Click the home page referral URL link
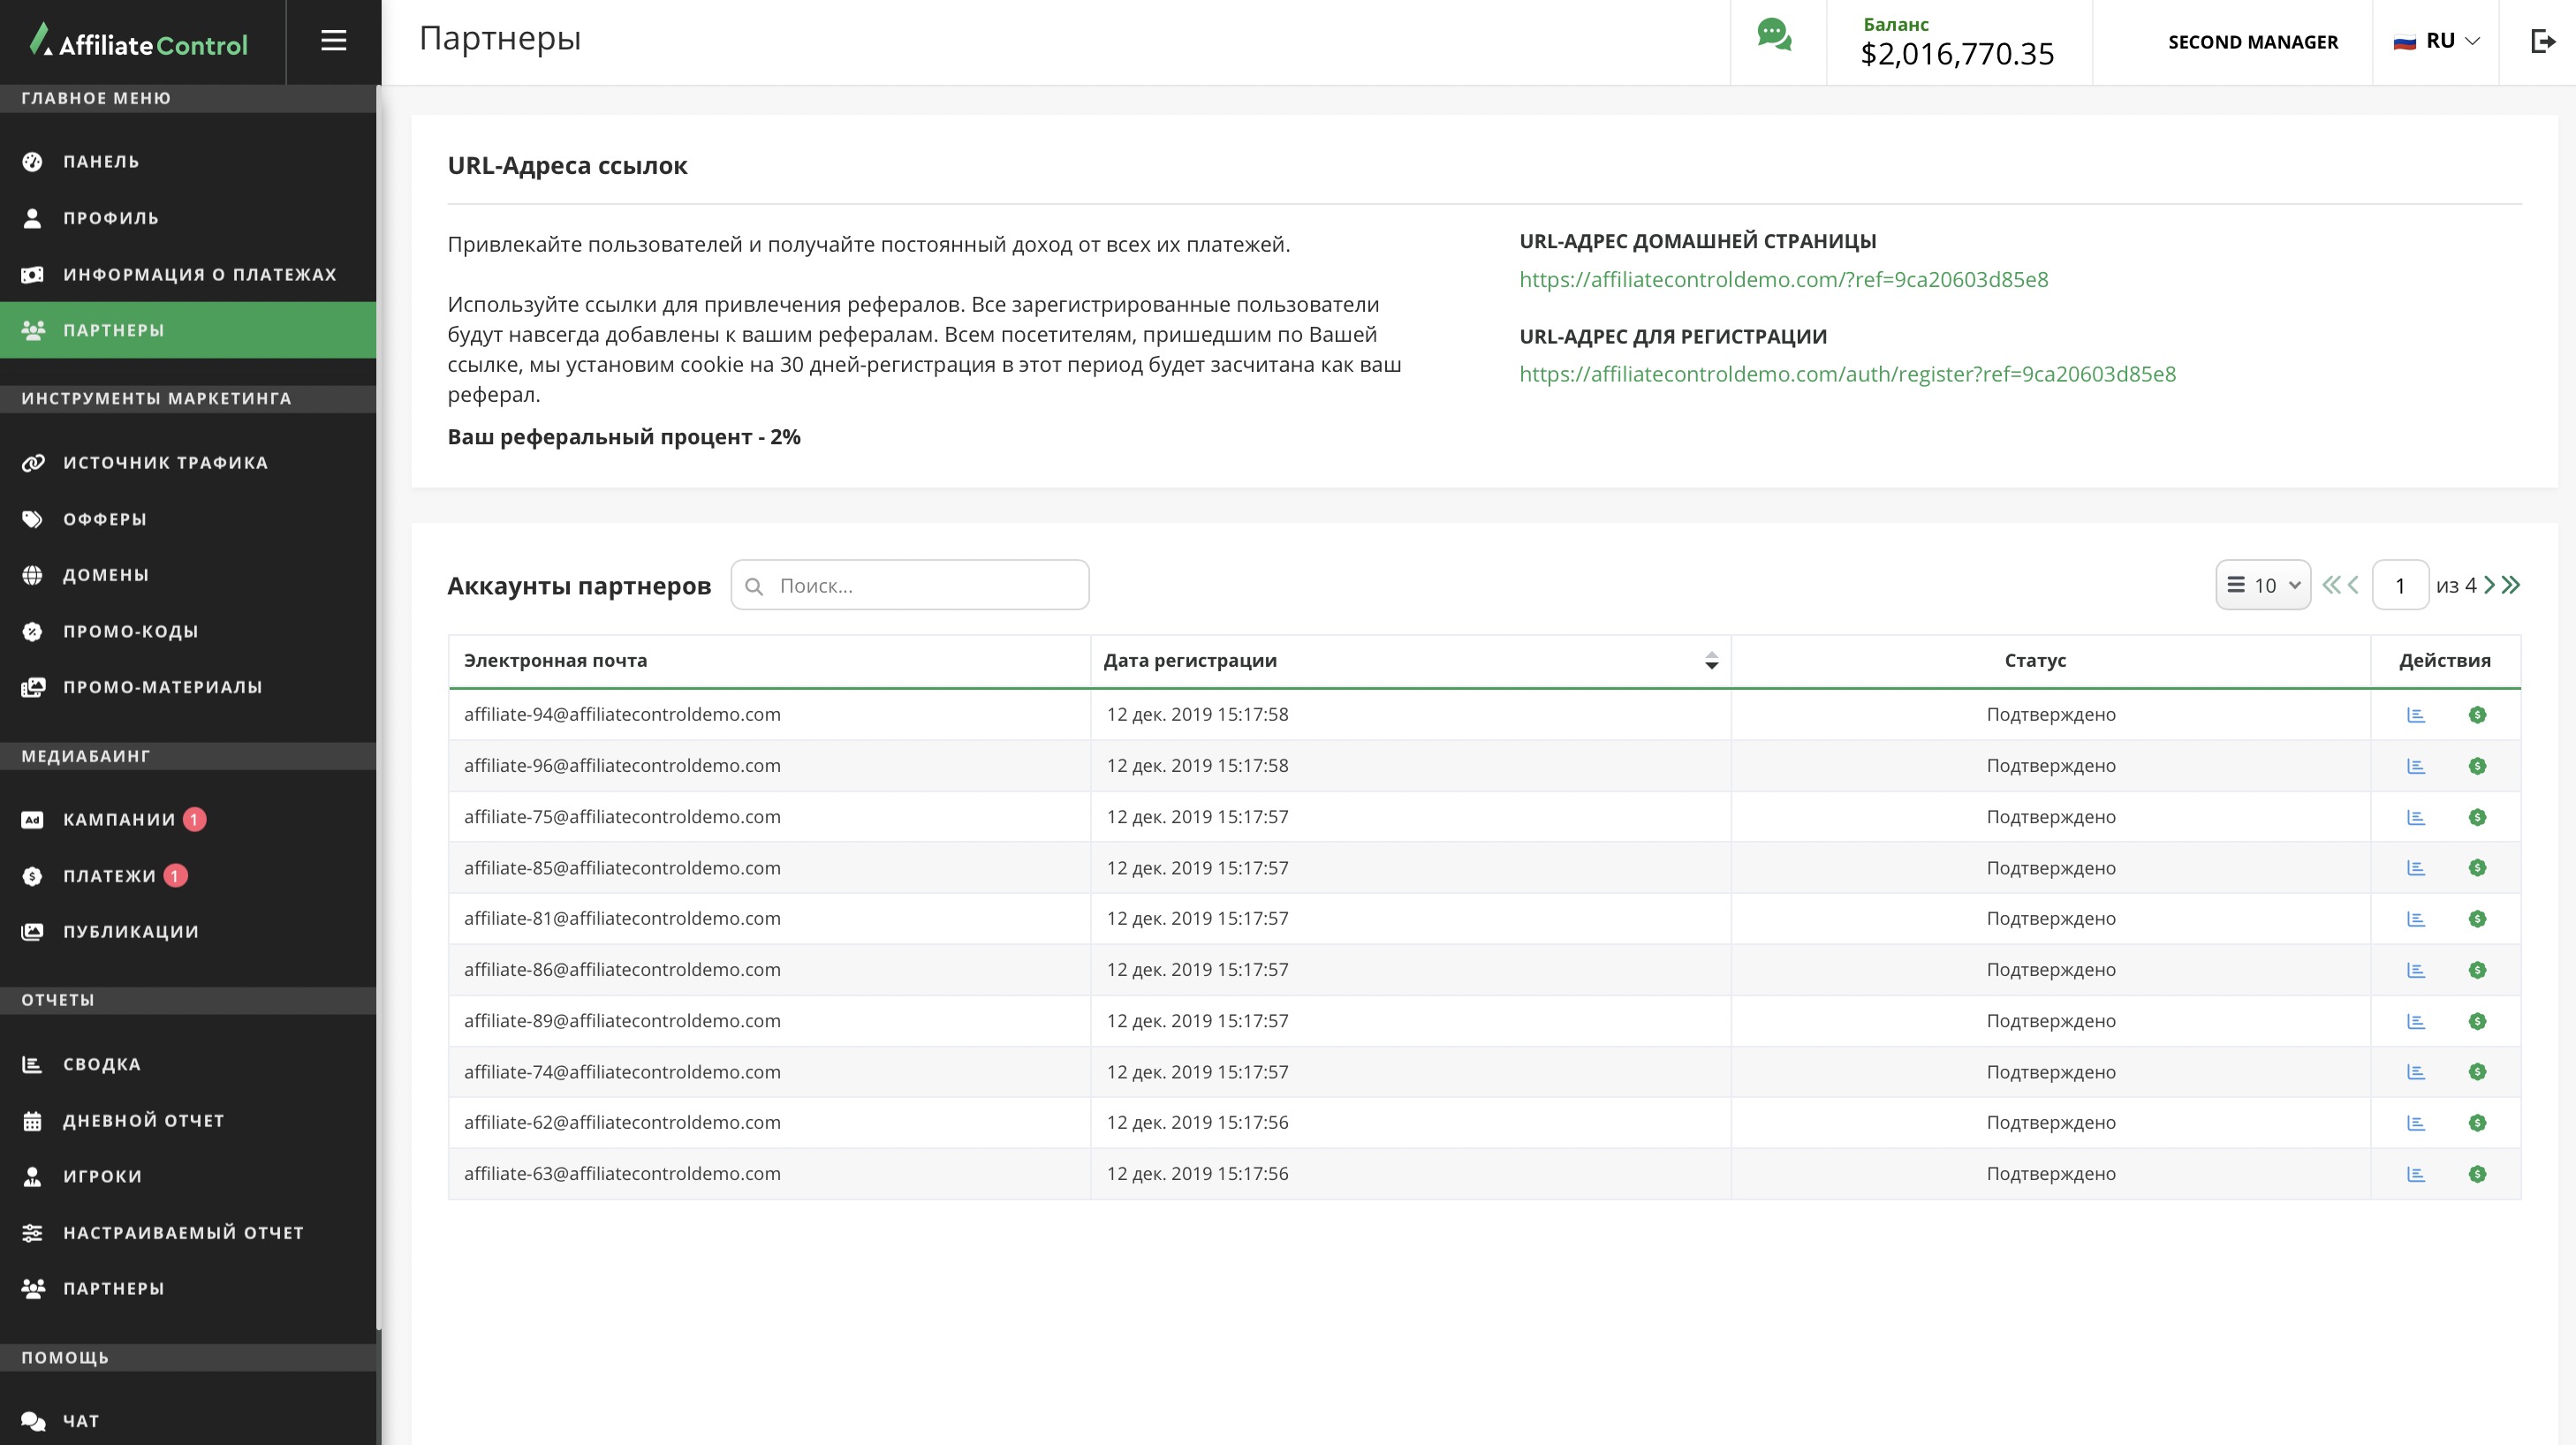 click(x=1783, y=279)
